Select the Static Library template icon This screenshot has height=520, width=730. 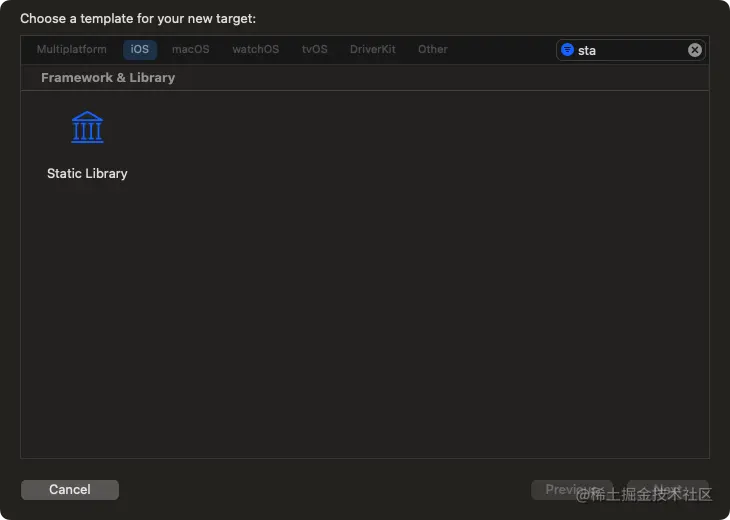coord(87,127)
